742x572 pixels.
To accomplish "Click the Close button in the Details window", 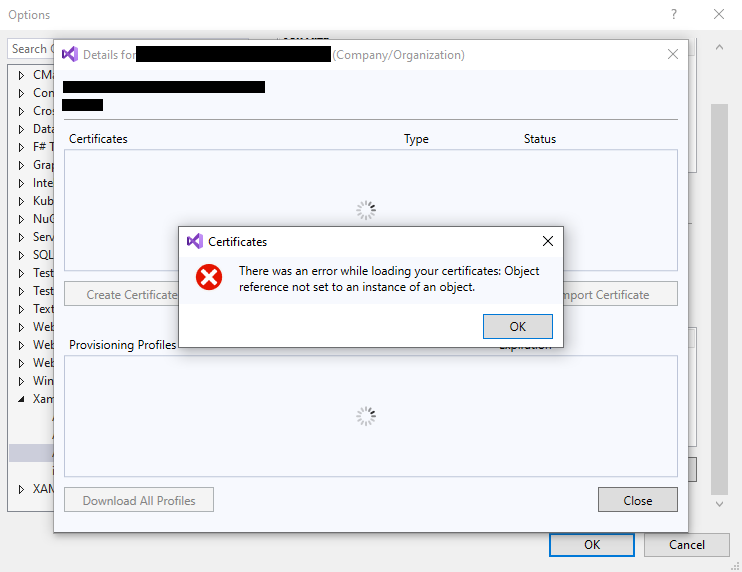I will (637, 500).
